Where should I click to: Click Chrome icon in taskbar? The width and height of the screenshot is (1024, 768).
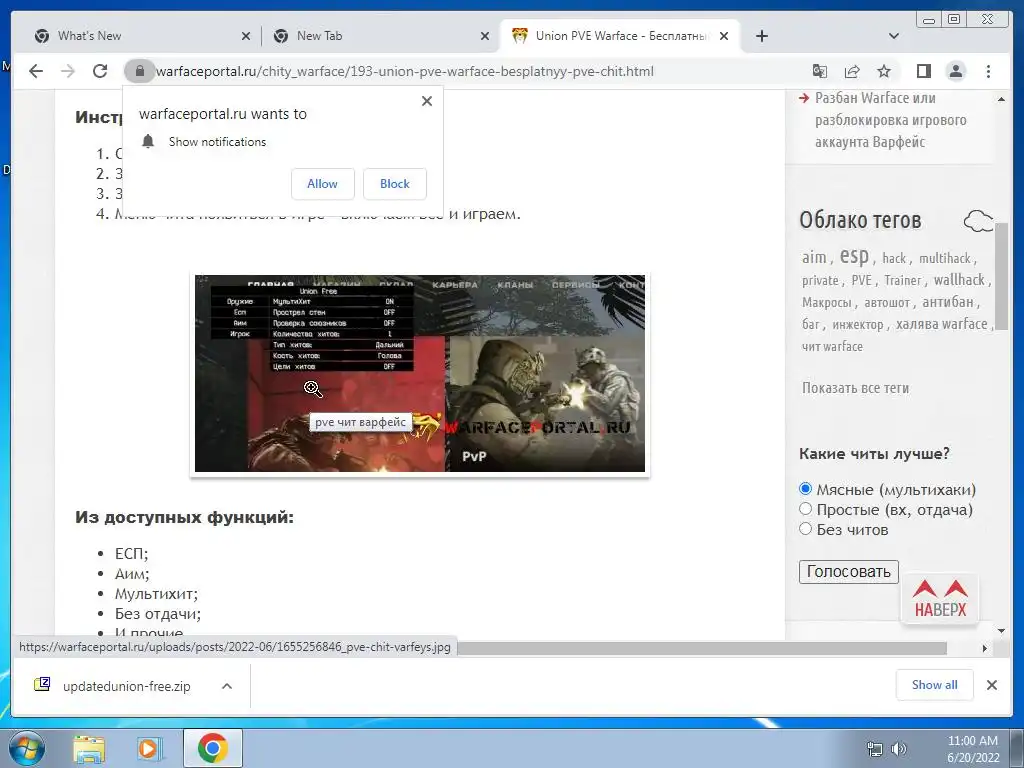click(212, 748)
